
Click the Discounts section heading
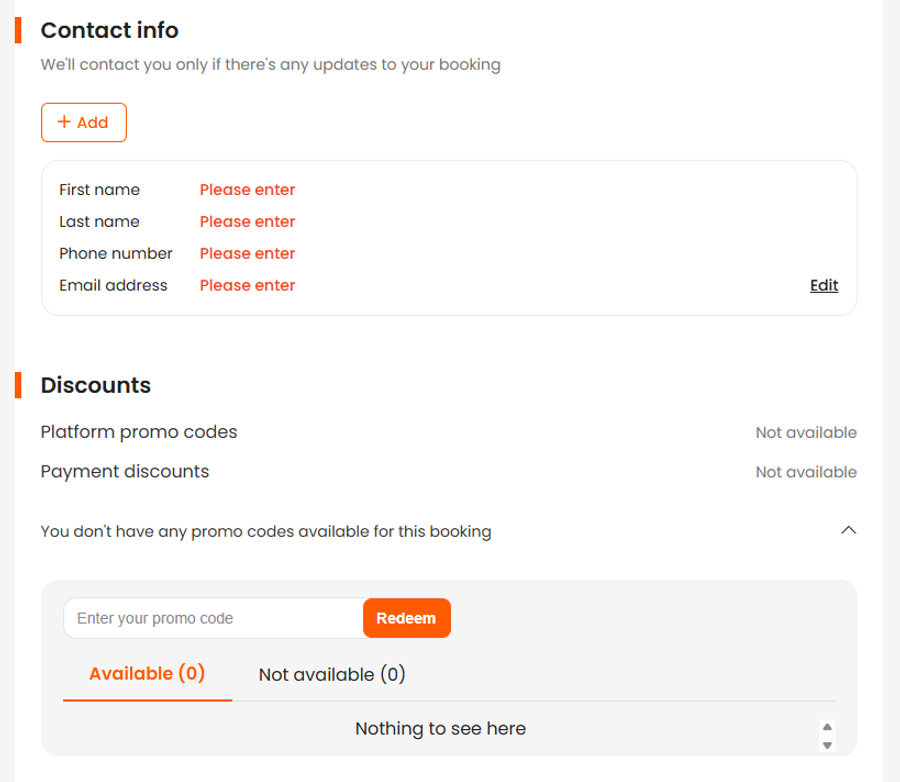(x=96, y=385)
